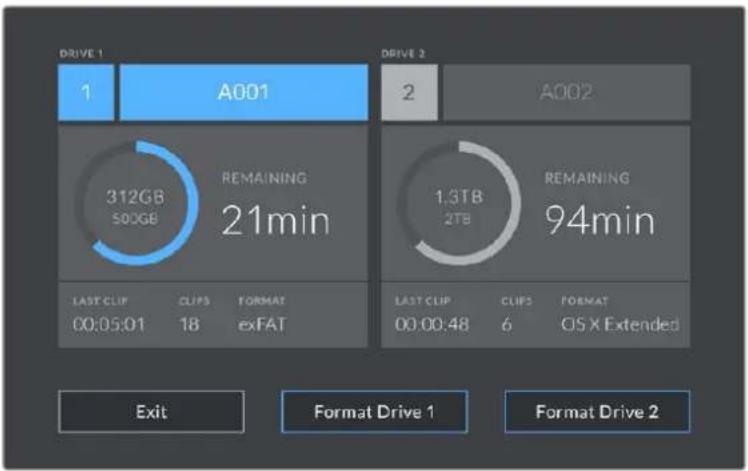This screenshot has height=471, width=748.
Task: Click the 94min remaining value
Action: 600,220
